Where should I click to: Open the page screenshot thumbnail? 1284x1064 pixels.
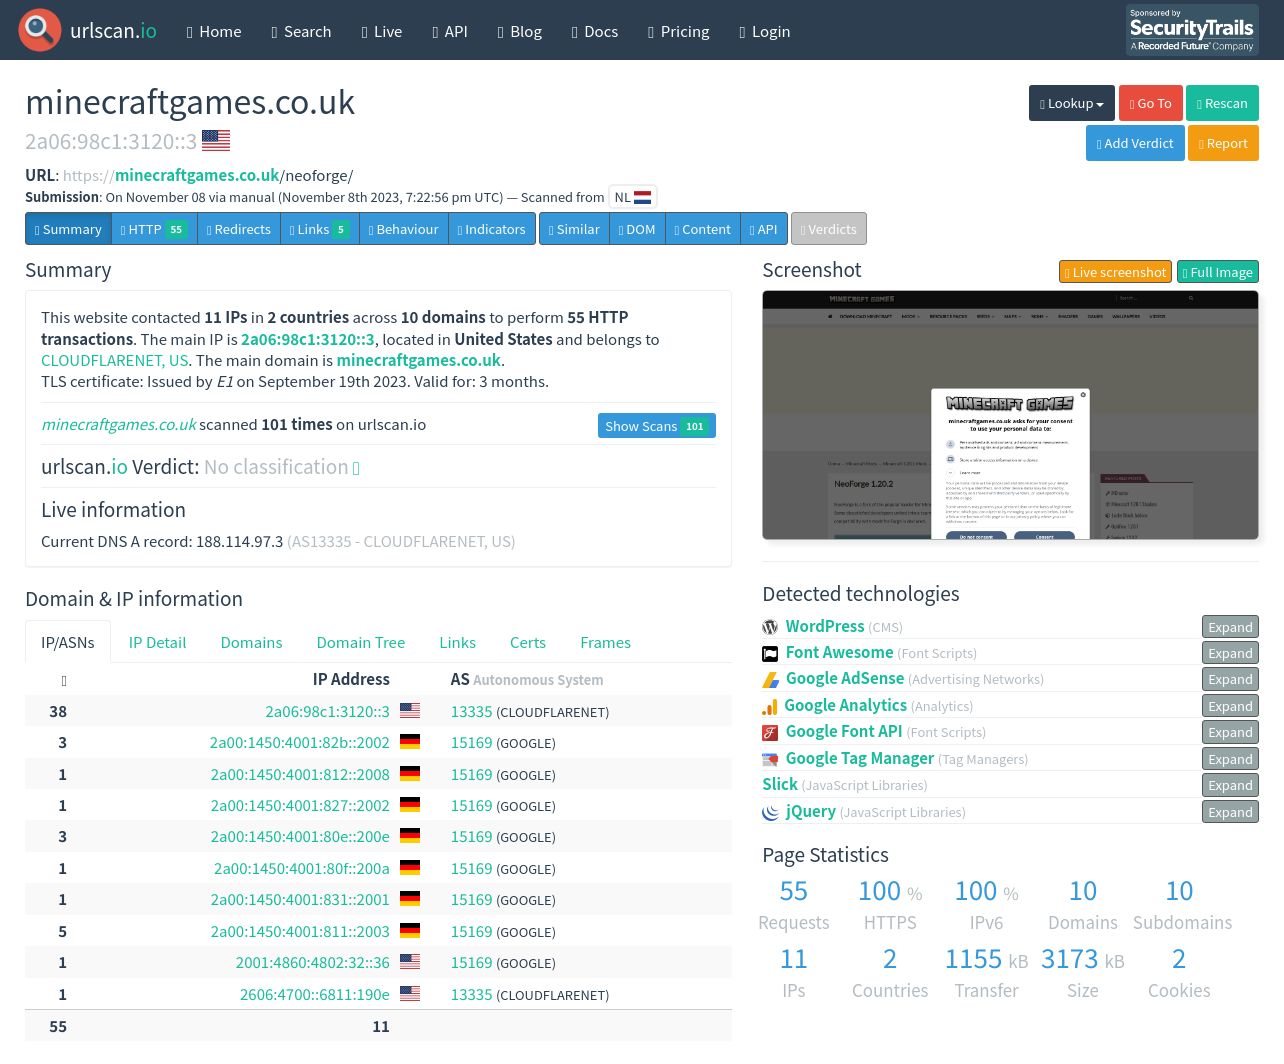[1010, 415]
